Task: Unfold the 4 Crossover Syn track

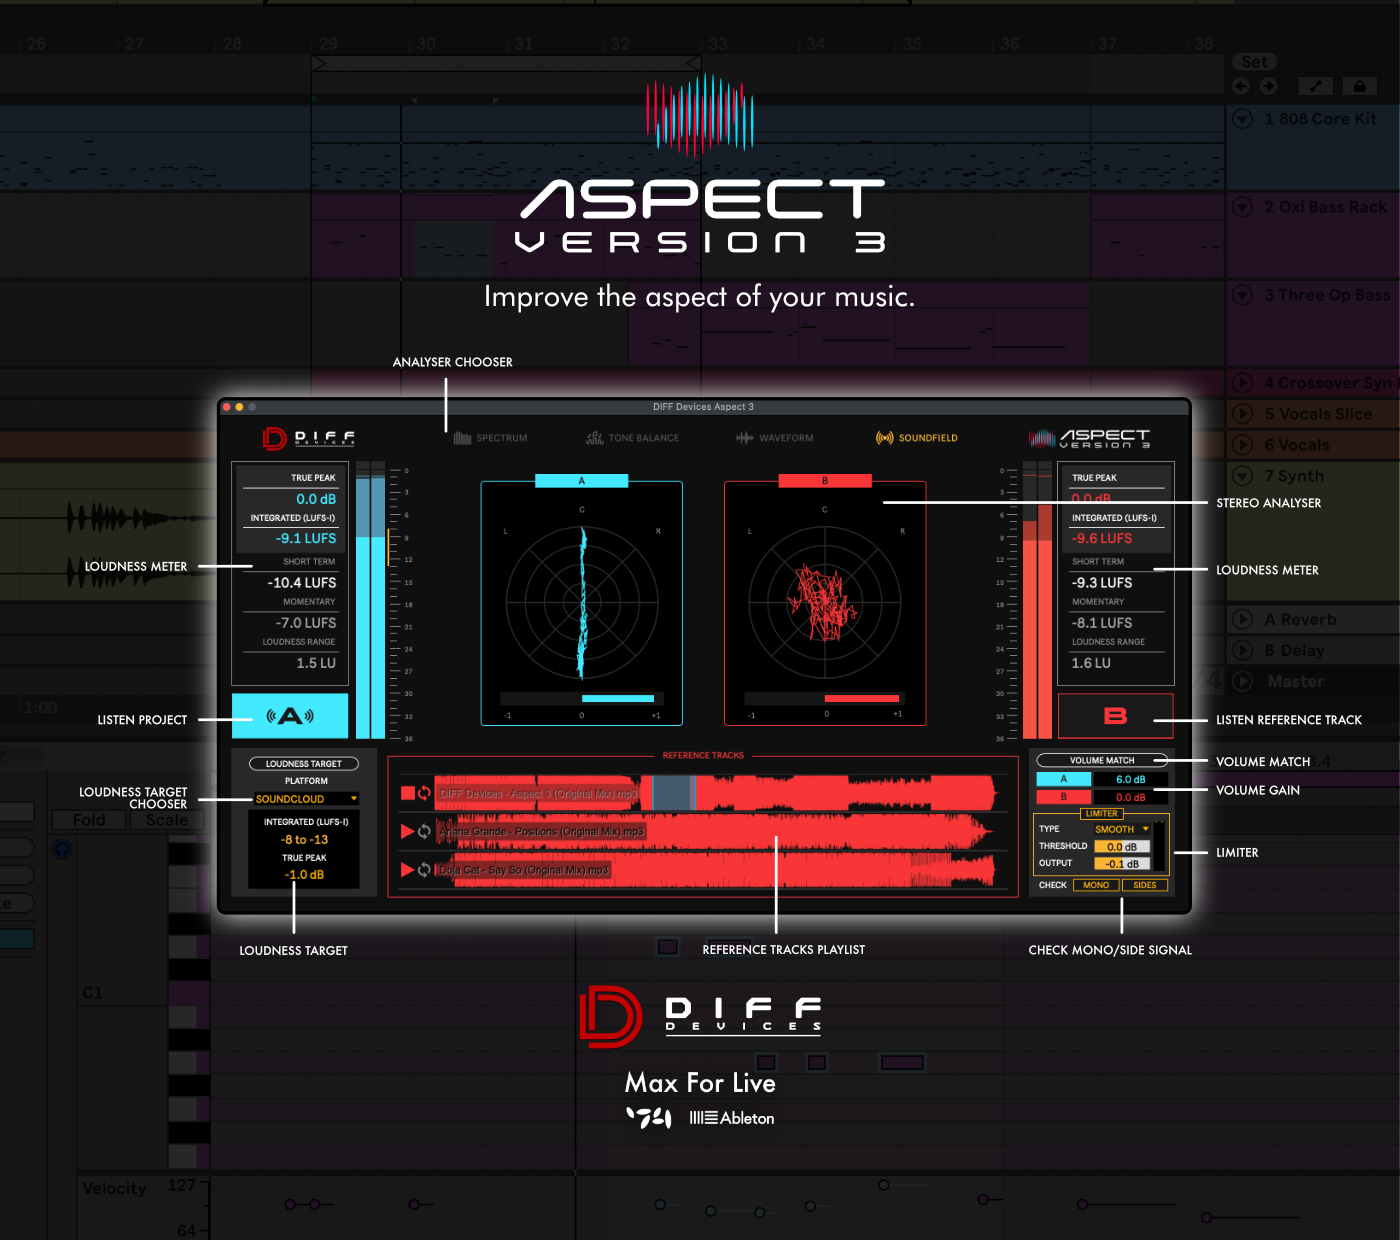Action: point(1243,383)
